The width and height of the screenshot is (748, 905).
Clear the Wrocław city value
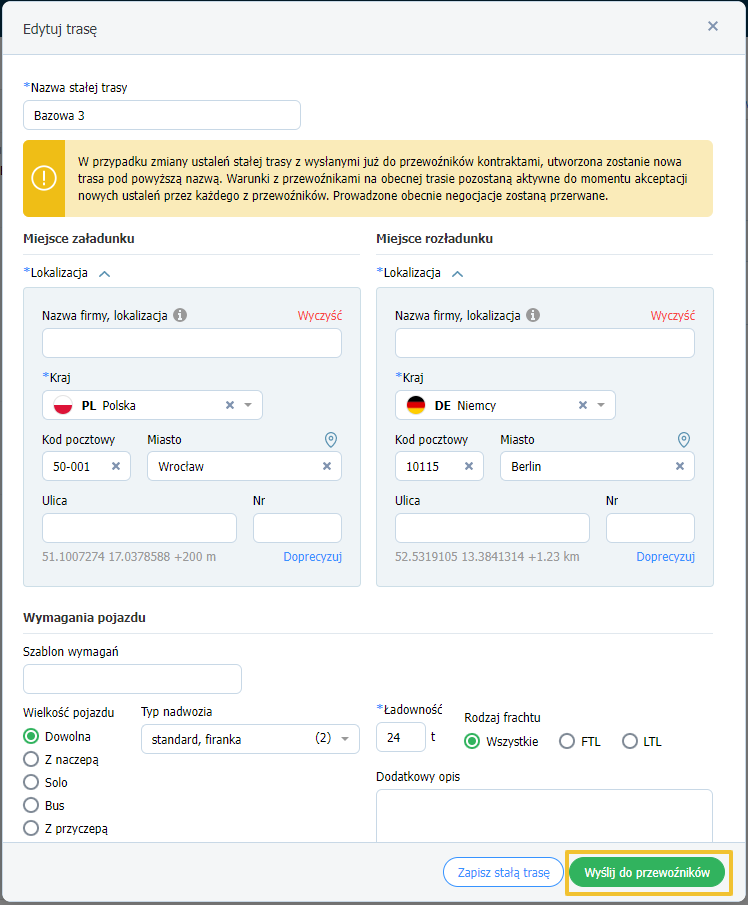coord(327,466)
